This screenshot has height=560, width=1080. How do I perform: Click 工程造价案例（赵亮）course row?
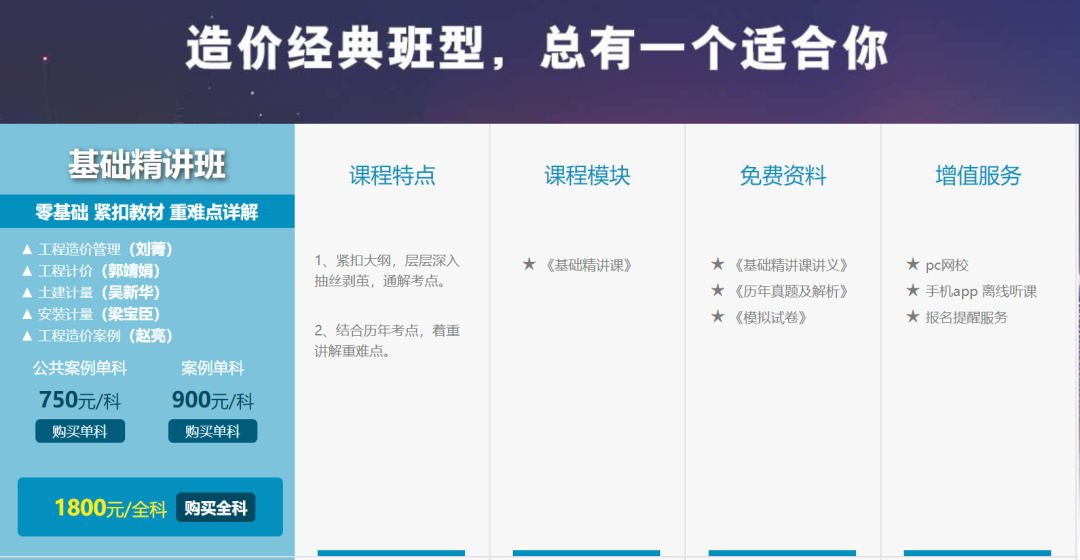coord(98,335)
